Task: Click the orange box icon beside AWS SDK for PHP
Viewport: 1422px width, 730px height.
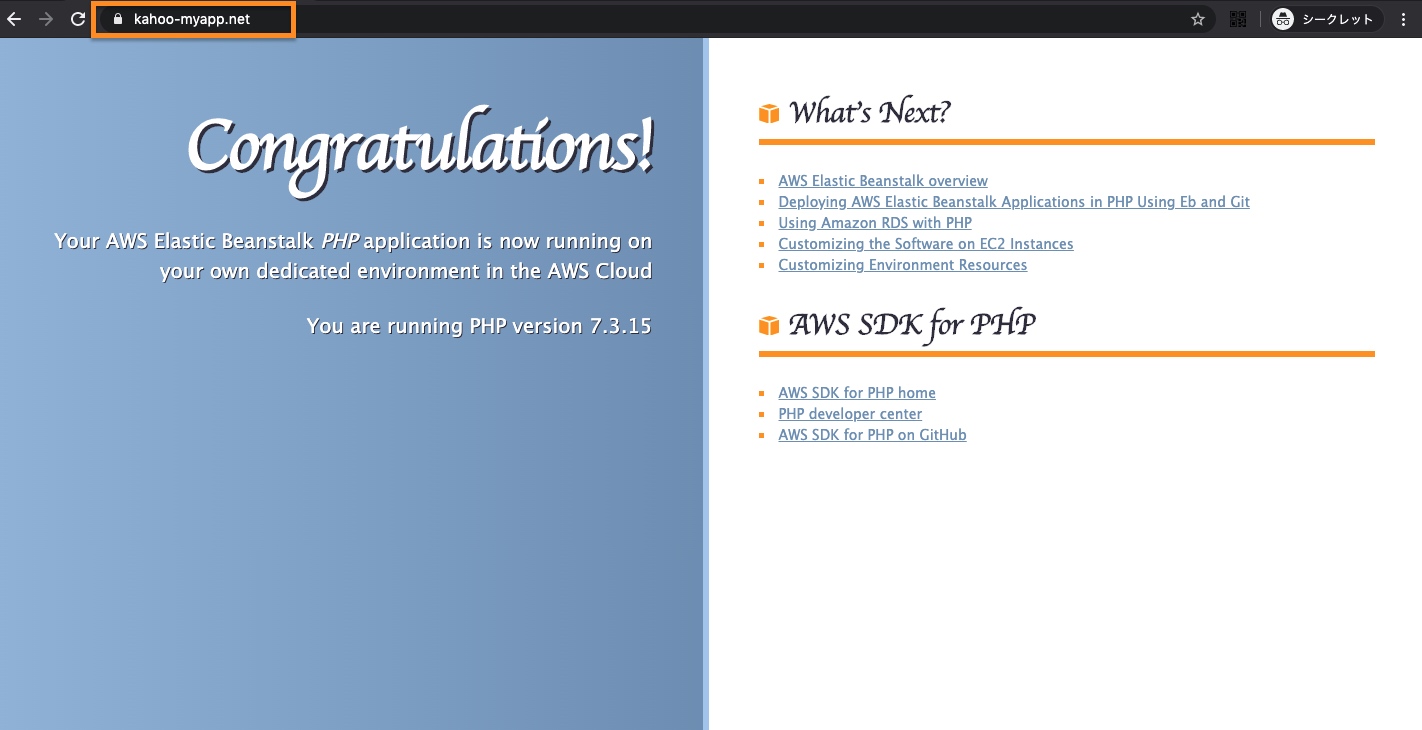Action: point(768,325)
